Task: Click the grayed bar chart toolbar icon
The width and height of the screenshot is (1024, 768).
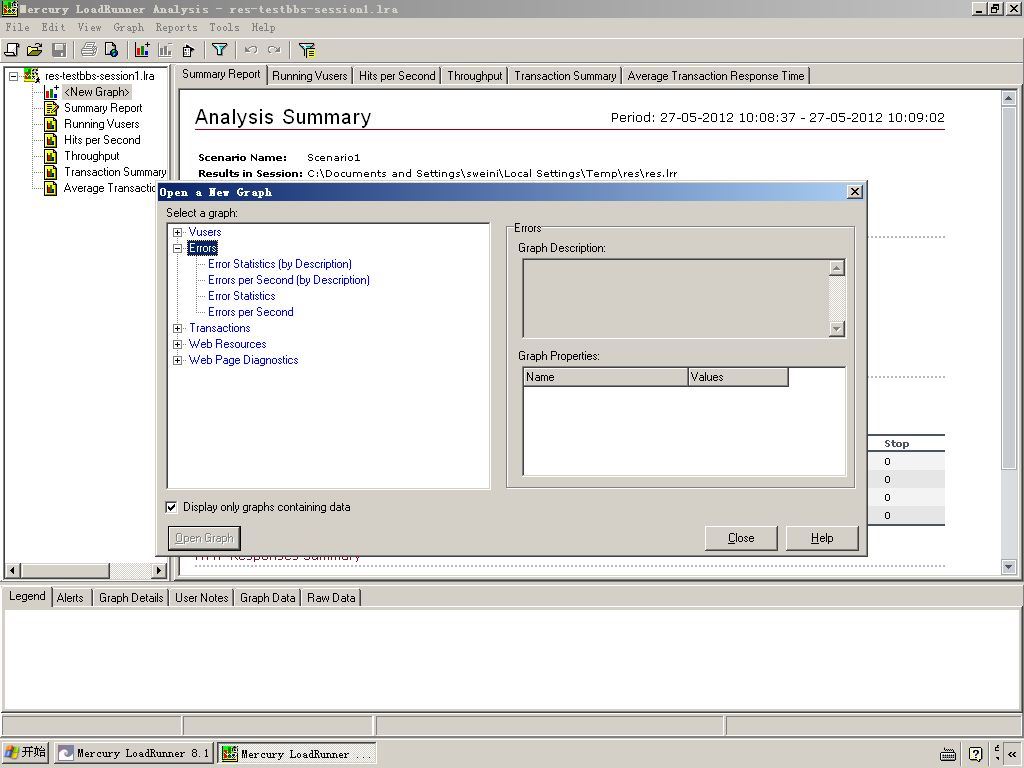Action: click(165, 50)
